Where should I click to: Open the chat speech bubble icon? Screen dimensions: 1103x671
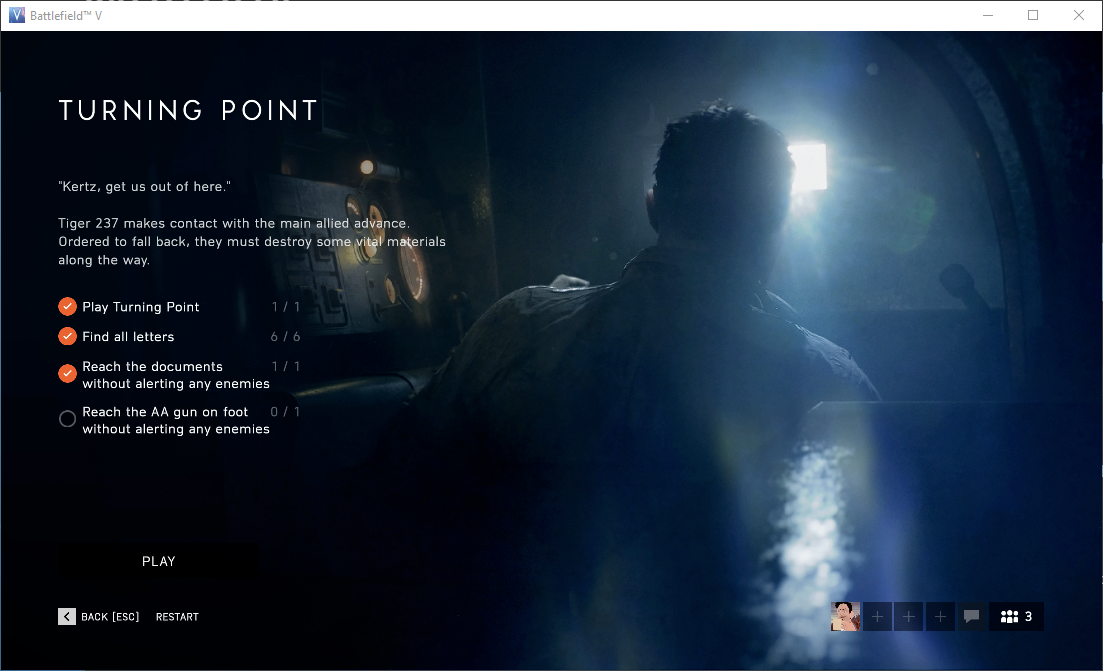[x=971, y=617]
